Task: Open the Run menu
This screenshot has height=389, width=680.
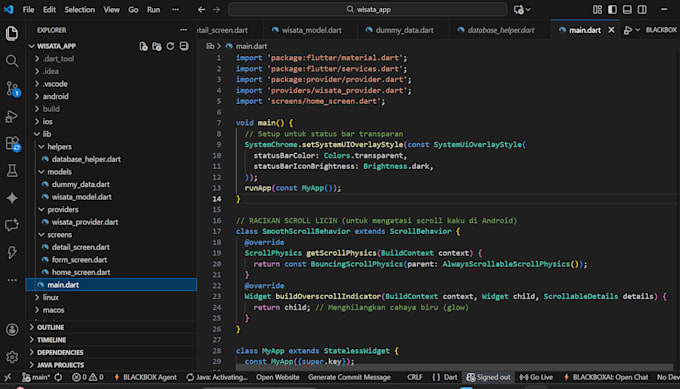Action: pyautogui.click(x=153, y=10)
